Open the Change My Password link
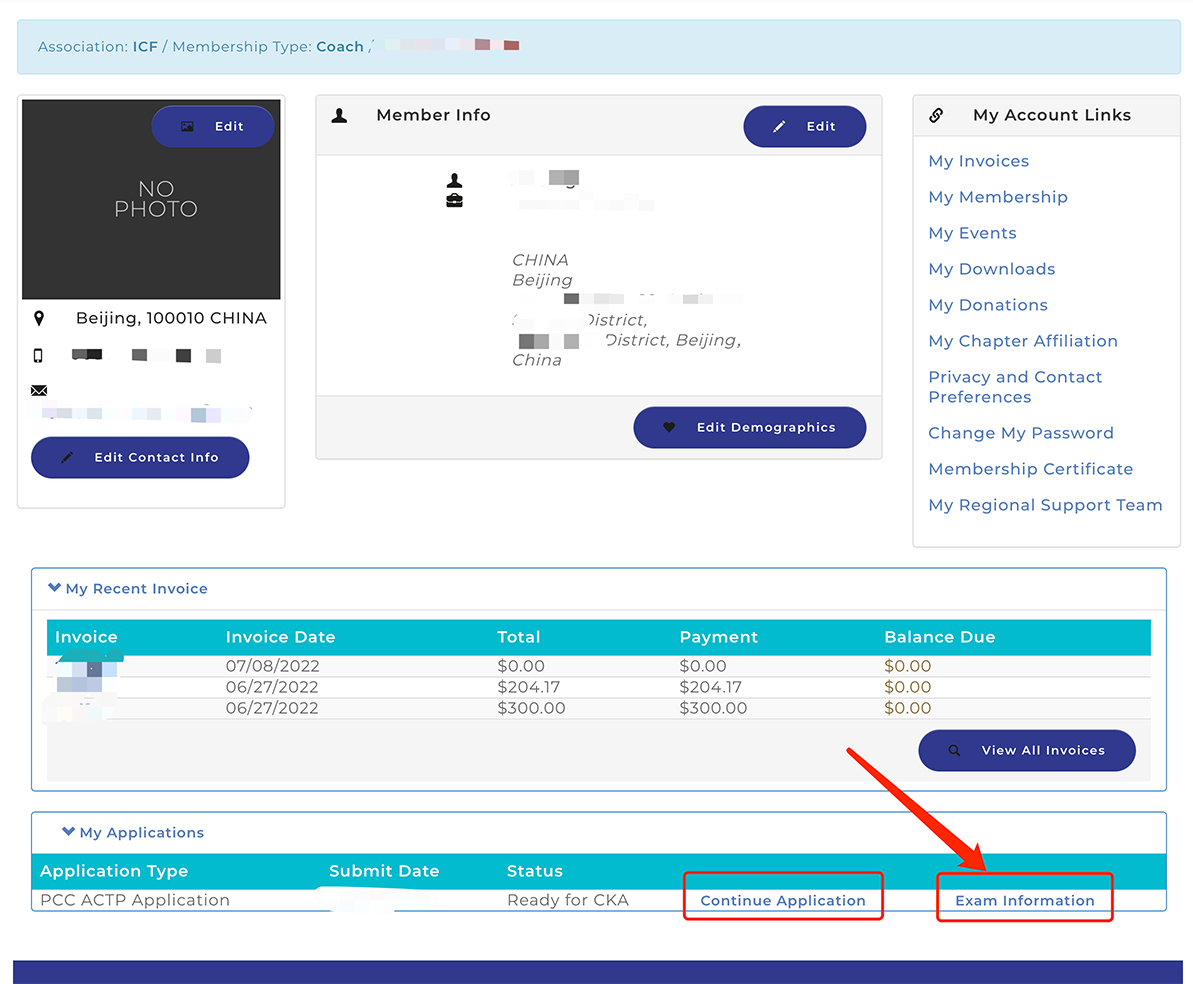 [1020, 433]
